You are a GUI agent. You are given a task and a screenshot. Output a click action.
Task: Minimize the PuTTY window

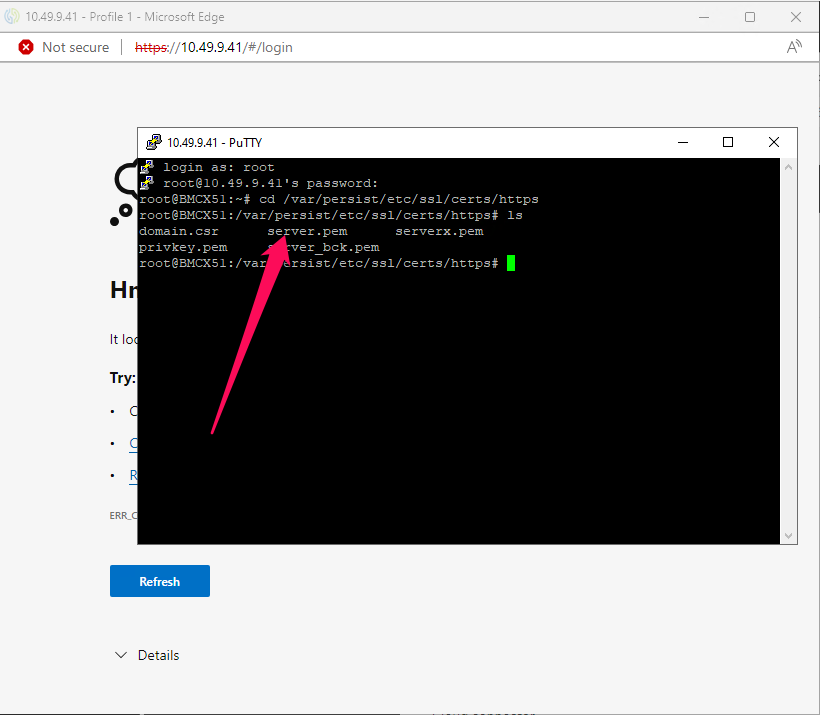[682, 142]
